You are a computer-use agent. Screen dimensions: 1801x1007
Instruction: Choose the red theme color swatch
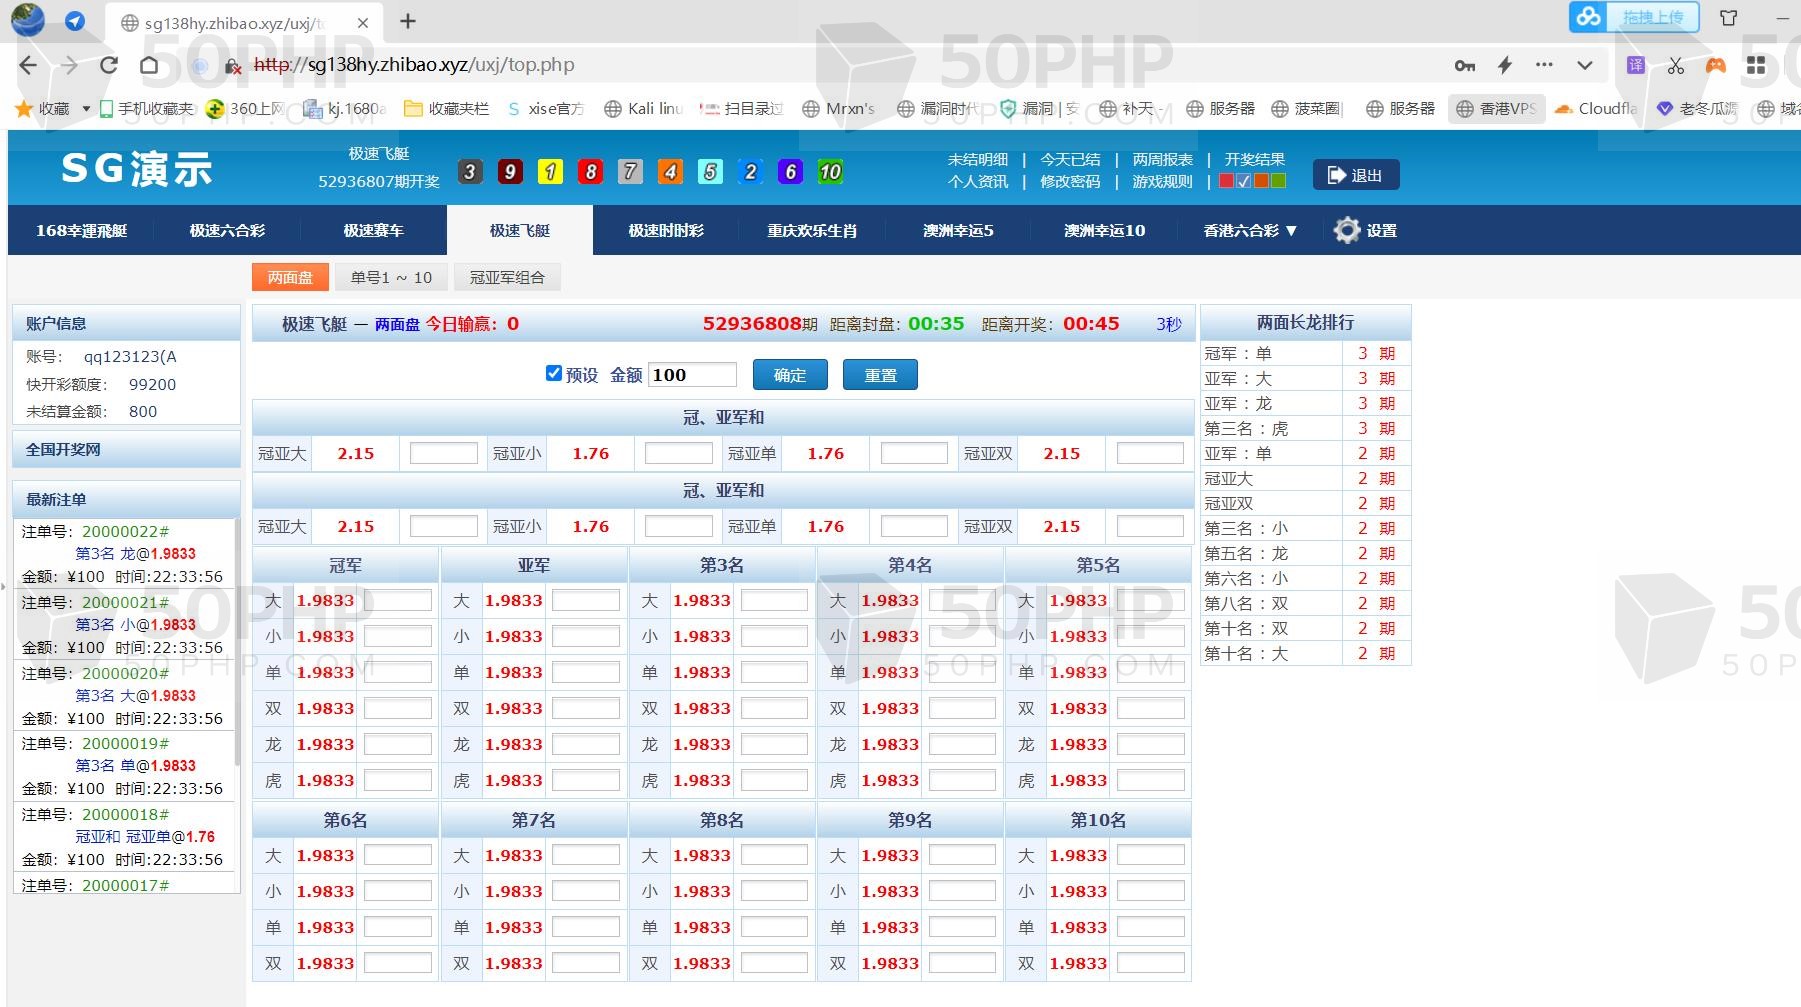pyautogui.click(x=1226, y=181)
